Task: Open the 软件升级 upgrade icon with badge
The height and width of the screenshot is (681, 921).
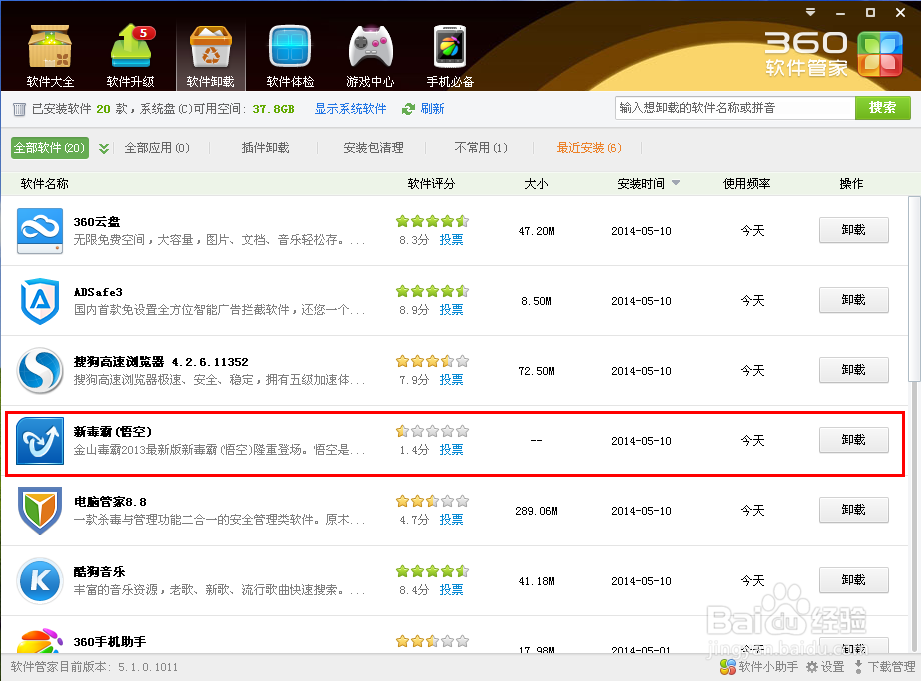Action: point(130,55)
